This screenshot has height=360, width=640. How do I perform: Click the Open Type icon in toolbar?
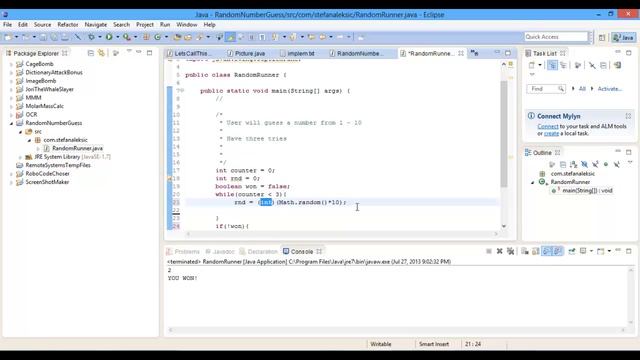coord(177,37)
